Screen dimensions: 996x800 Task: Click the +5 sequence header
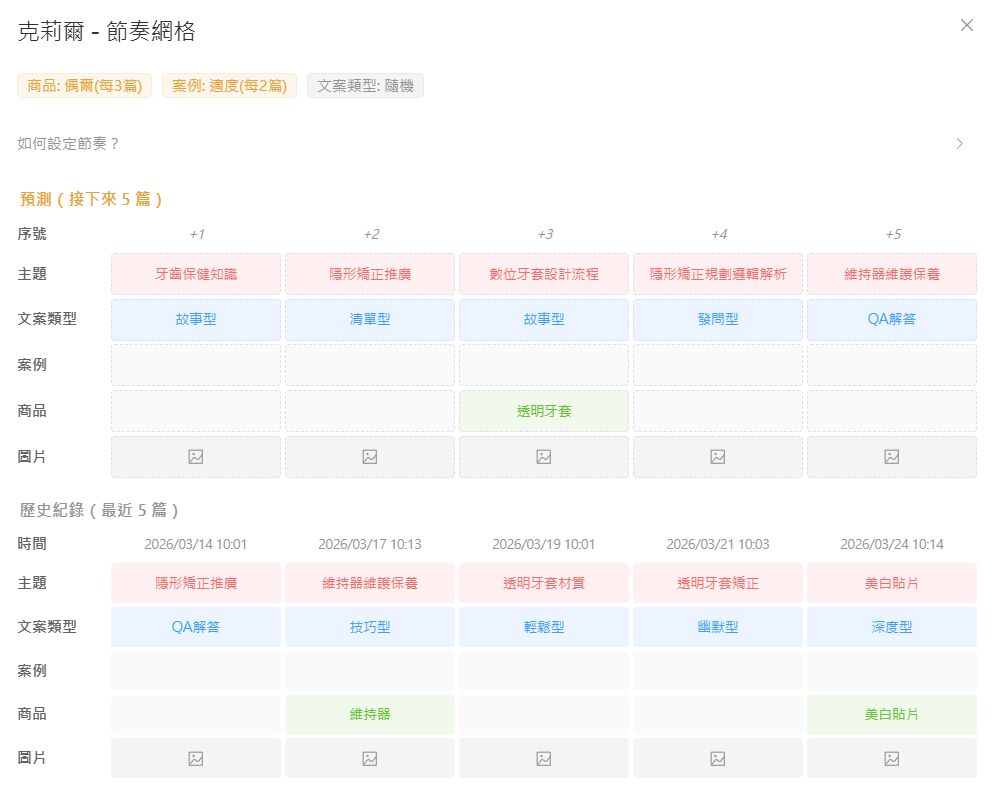(x=893, y=234)
